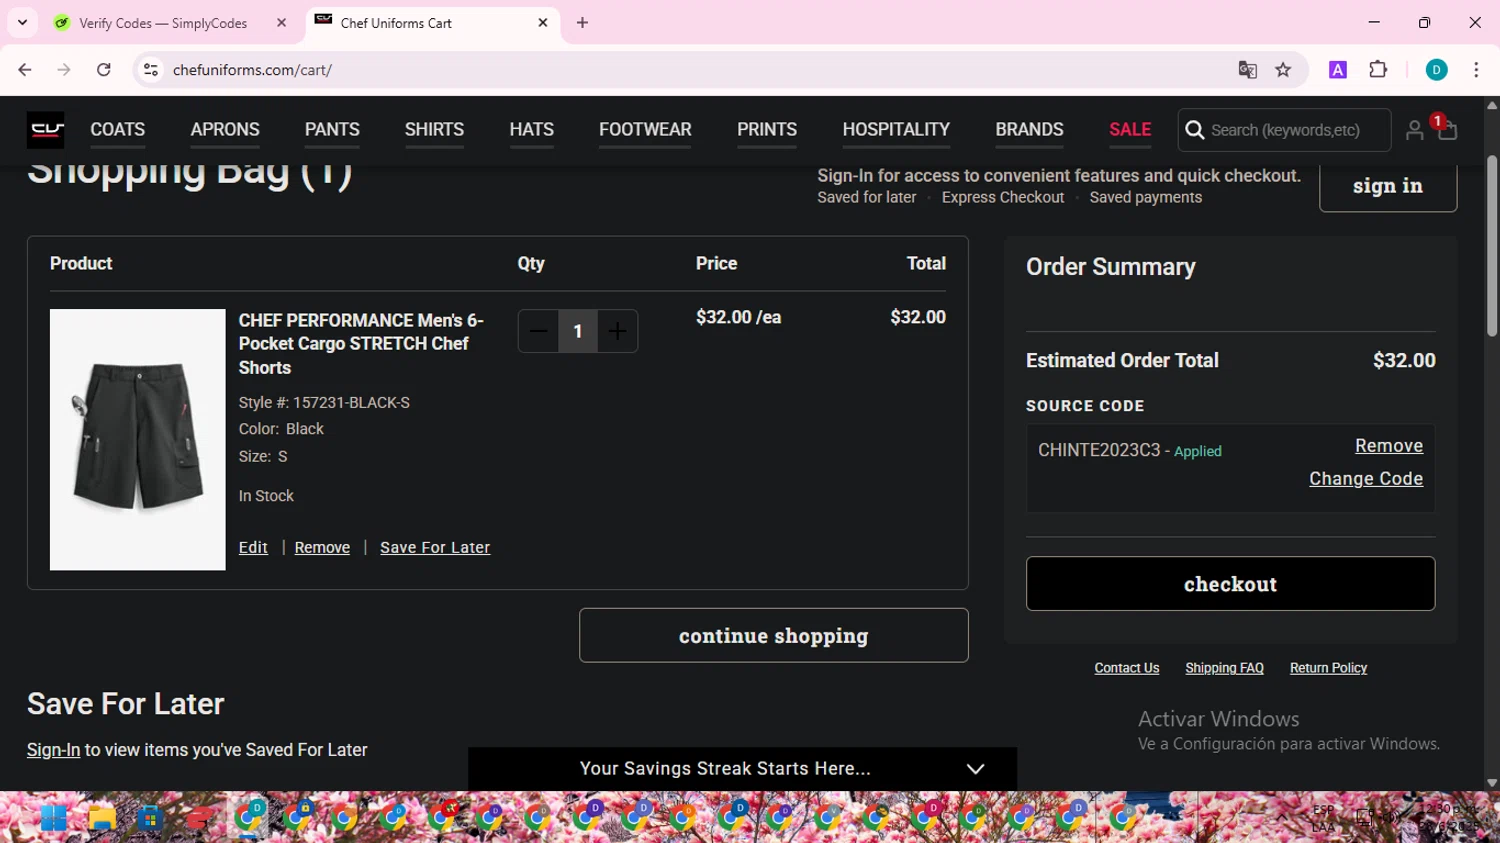Click the browser back arrow
Viewport: 1500px width, 843px height.
pos(25,70)
